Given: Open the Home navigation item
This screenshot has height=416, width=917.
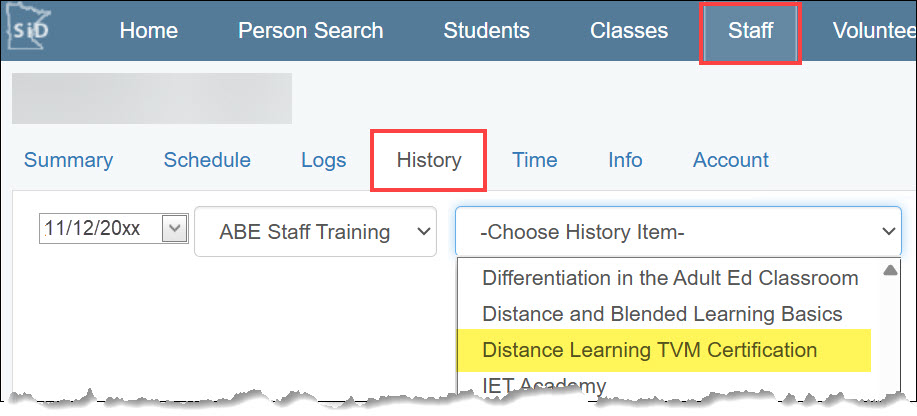Looking at the screenshot, I should tap(148, 30).
